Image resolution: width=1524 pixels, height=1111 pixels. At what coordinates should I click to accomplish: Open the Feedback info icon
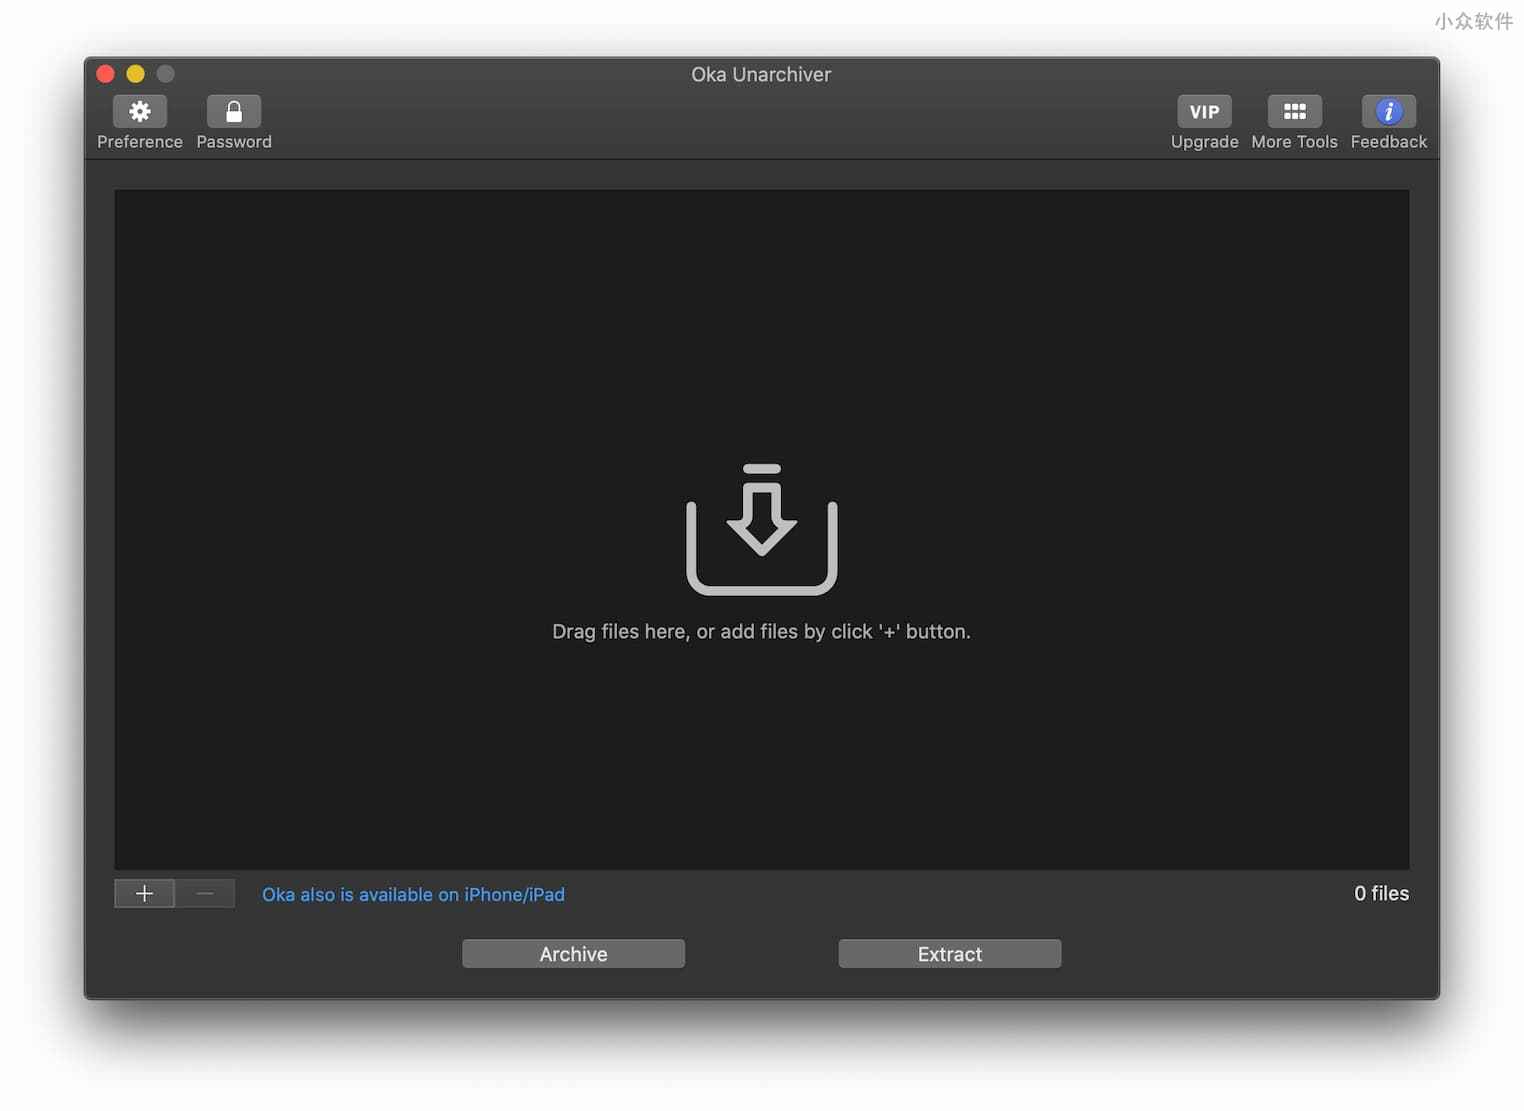1388,111
